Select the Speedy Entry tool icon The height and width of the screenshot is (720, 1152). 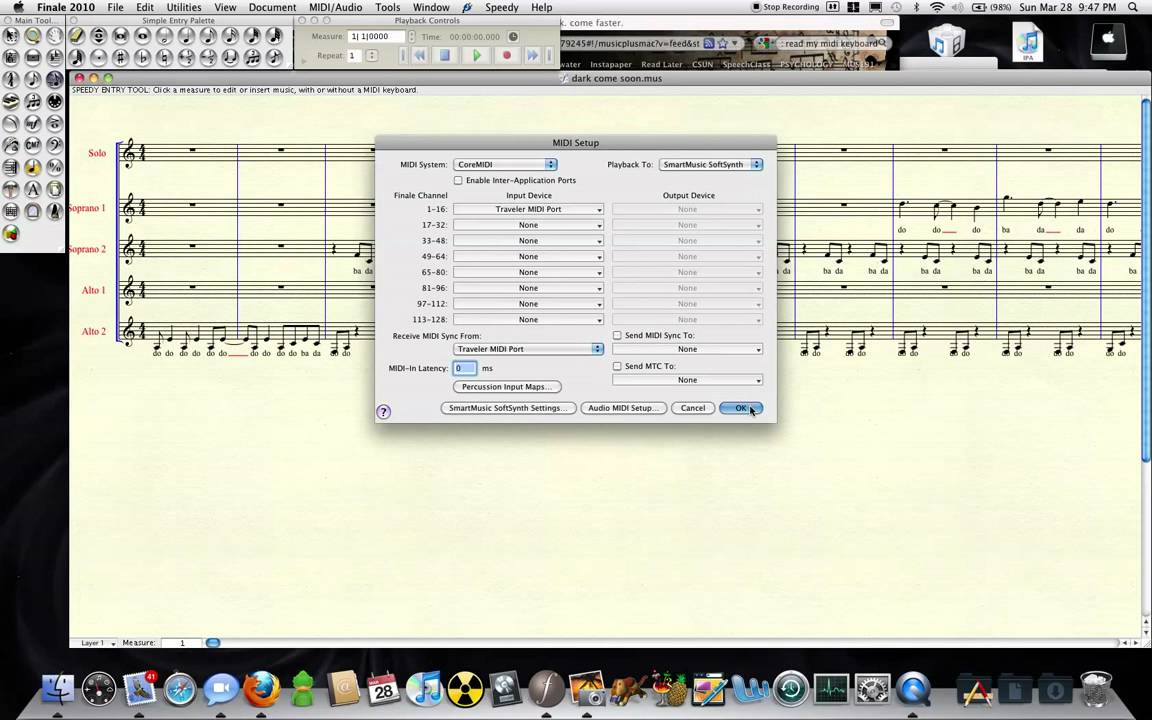click(54, 79)
